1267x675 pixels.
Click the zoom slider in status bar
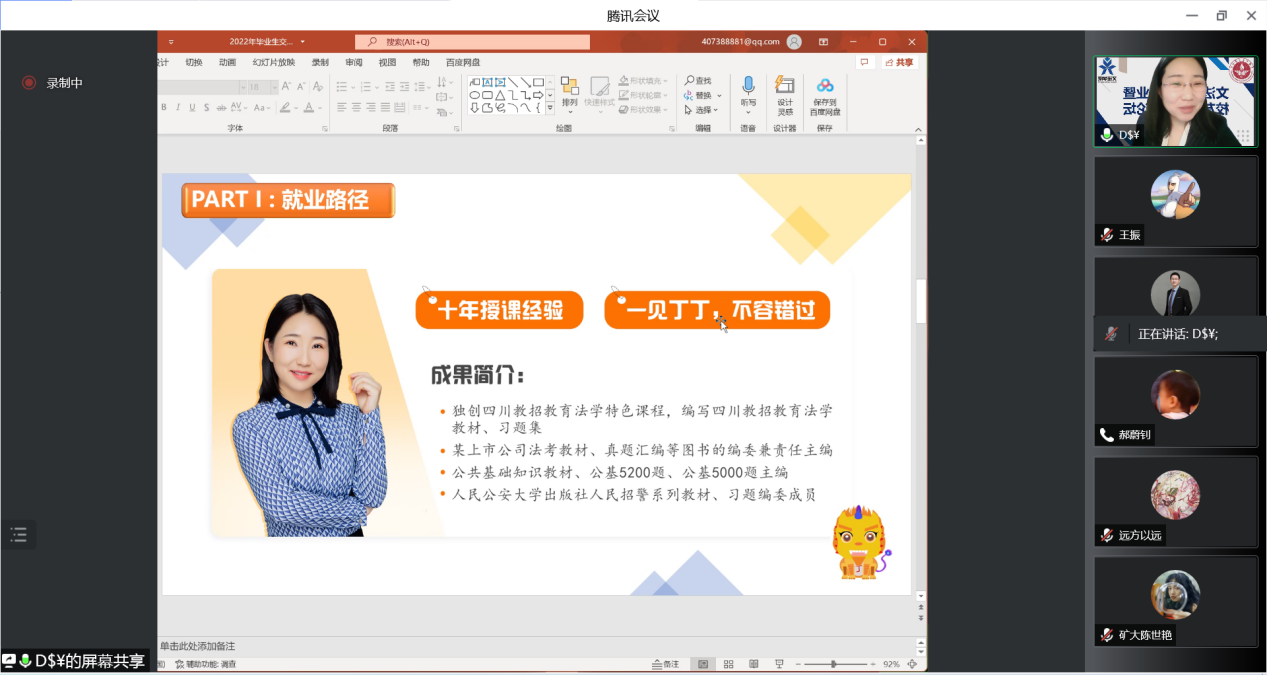click(x=834, y=664)
